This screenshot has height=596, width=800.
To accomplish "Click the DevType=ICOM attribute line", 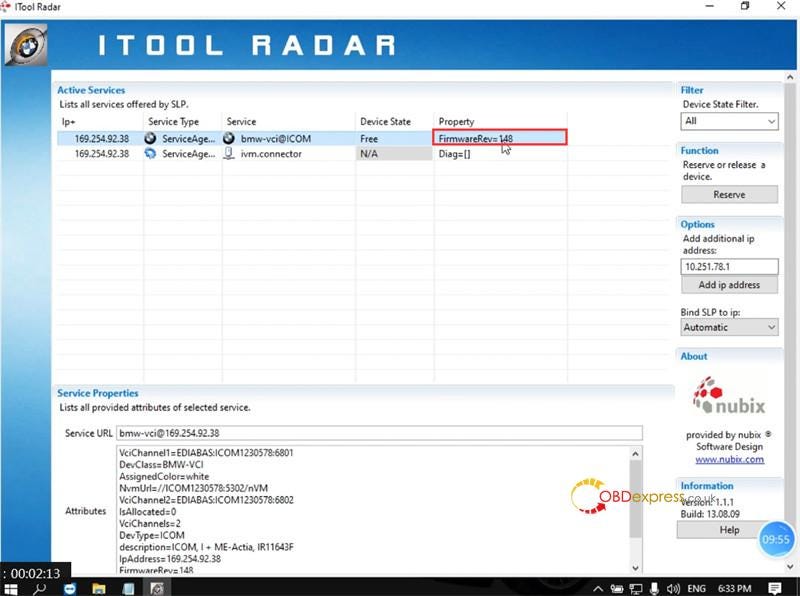I will click(152, 535).
